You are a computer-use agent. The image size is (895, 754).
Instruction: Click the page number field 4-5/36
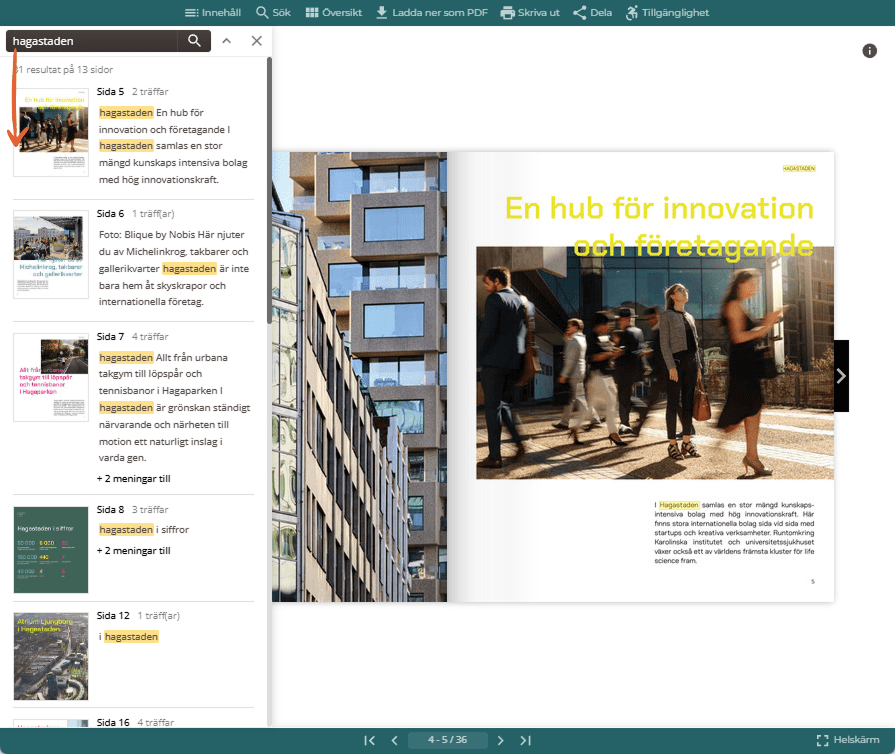[x=448, y=740]
